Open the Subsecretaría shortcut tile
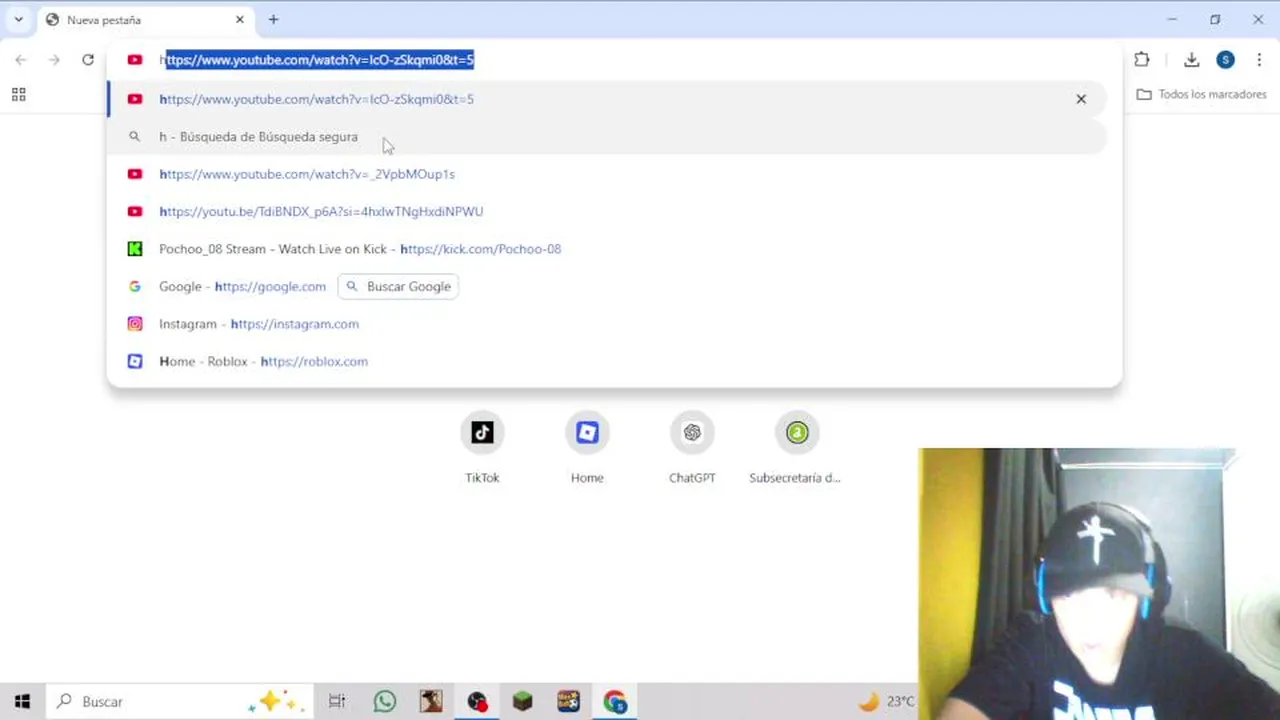The height and width of the screenshot is (720, 1280). (x=796, y=448)
